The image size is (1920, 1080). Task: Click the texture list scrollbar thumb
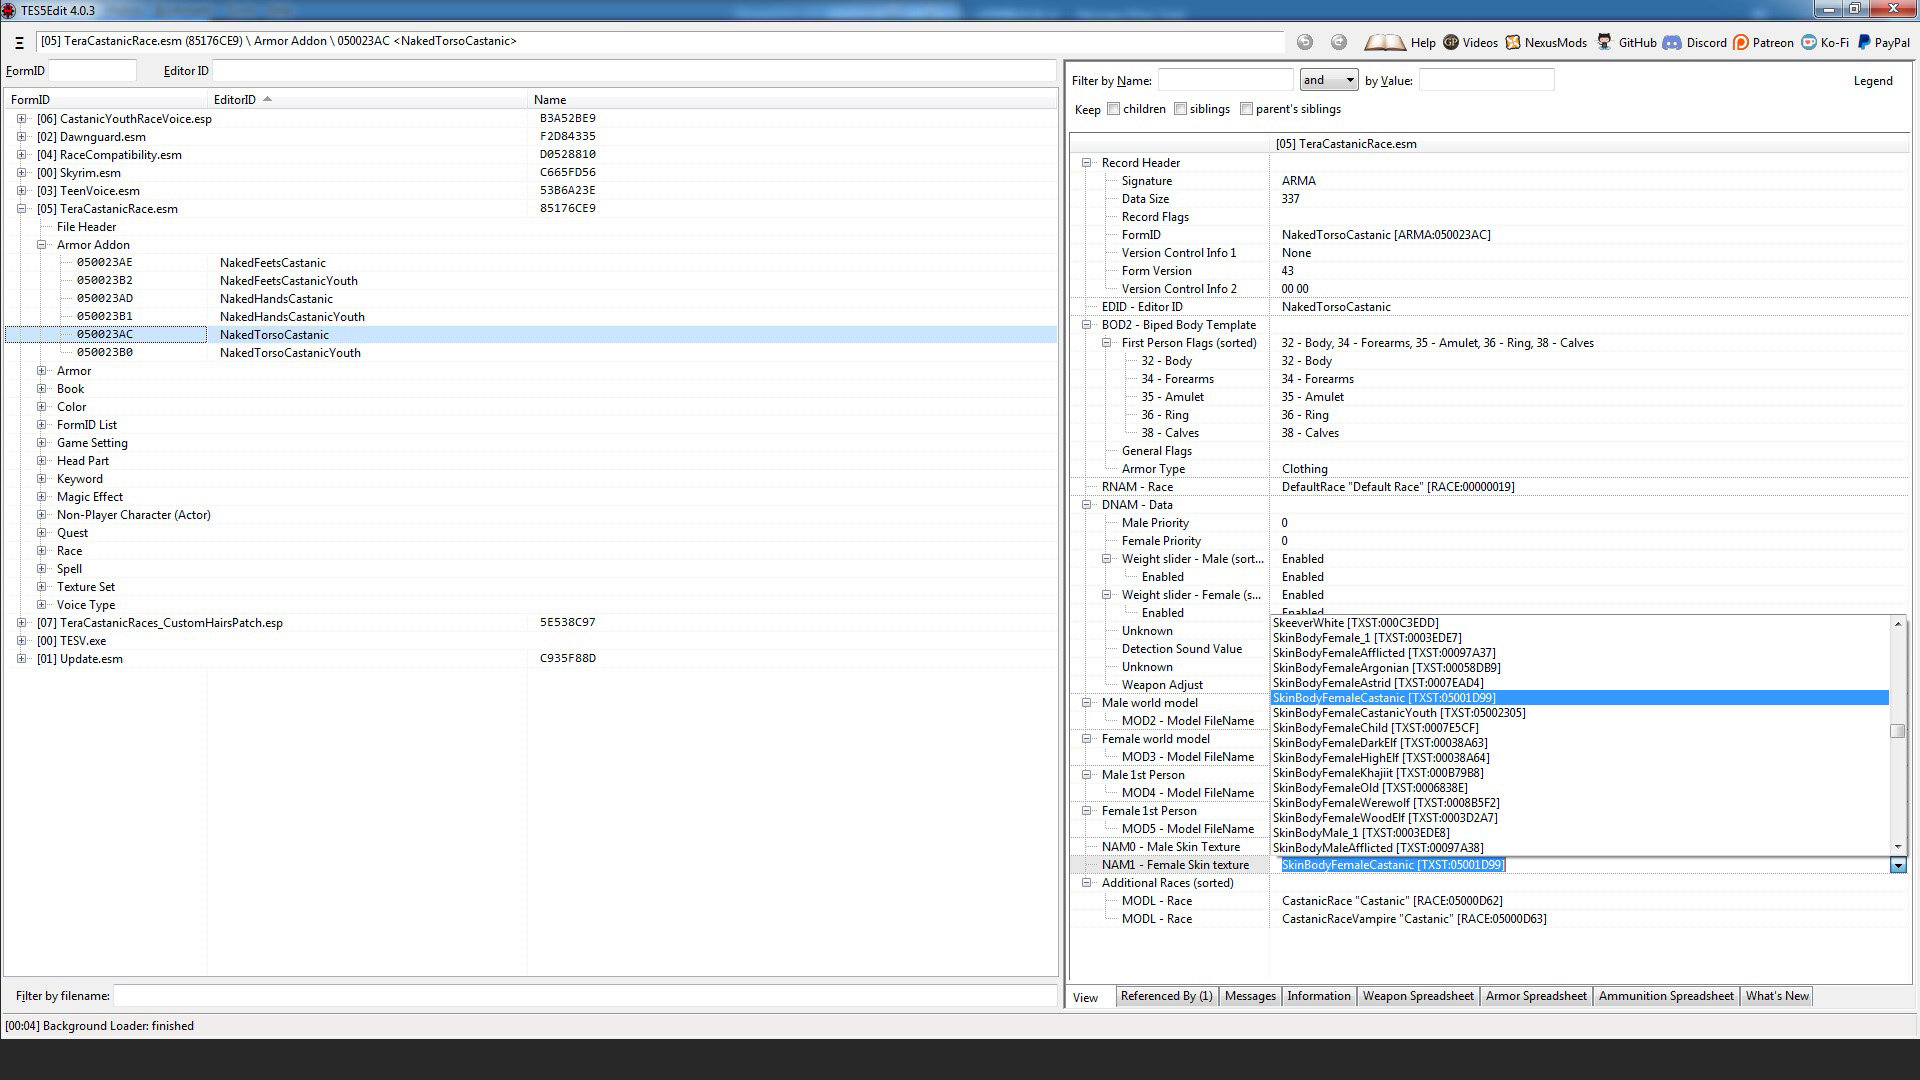click(x=1897, y=731)
